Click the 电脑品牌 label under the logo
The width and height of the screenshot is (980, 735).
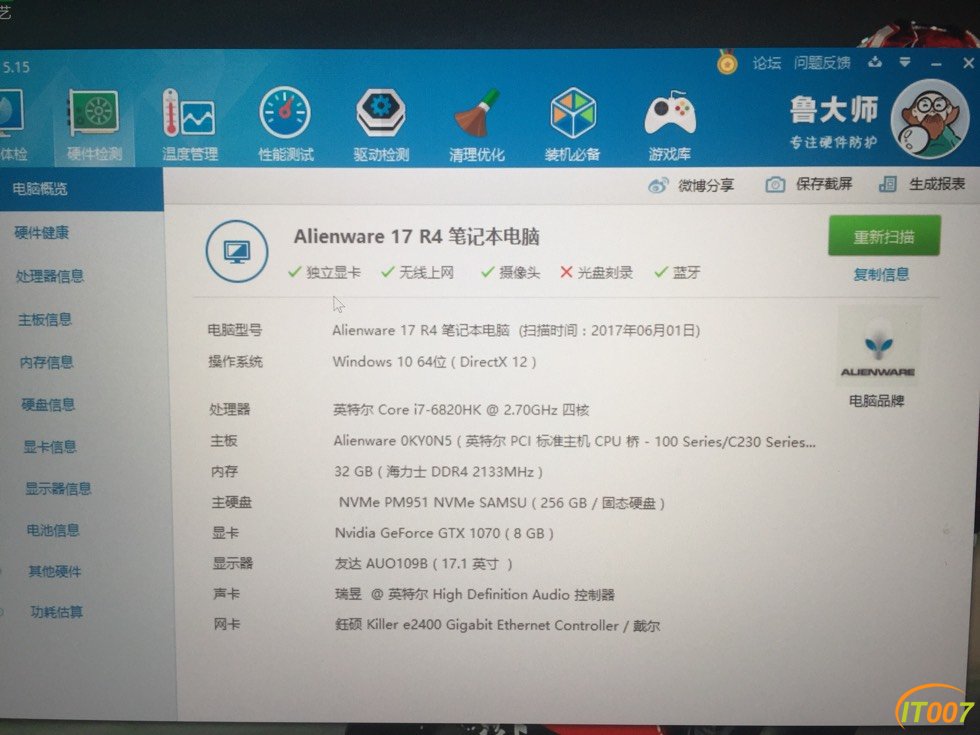[x=877, y=401]
